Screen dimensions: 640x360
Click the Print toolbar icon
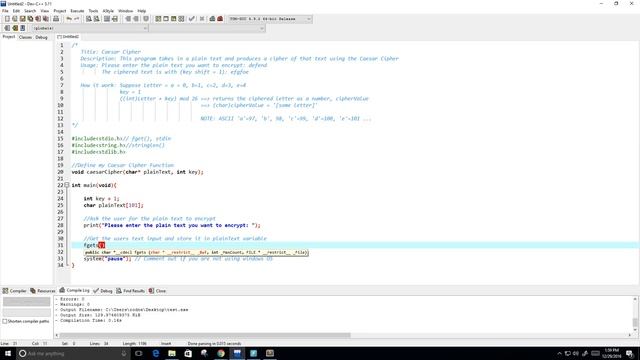click(x=56, y=19)
